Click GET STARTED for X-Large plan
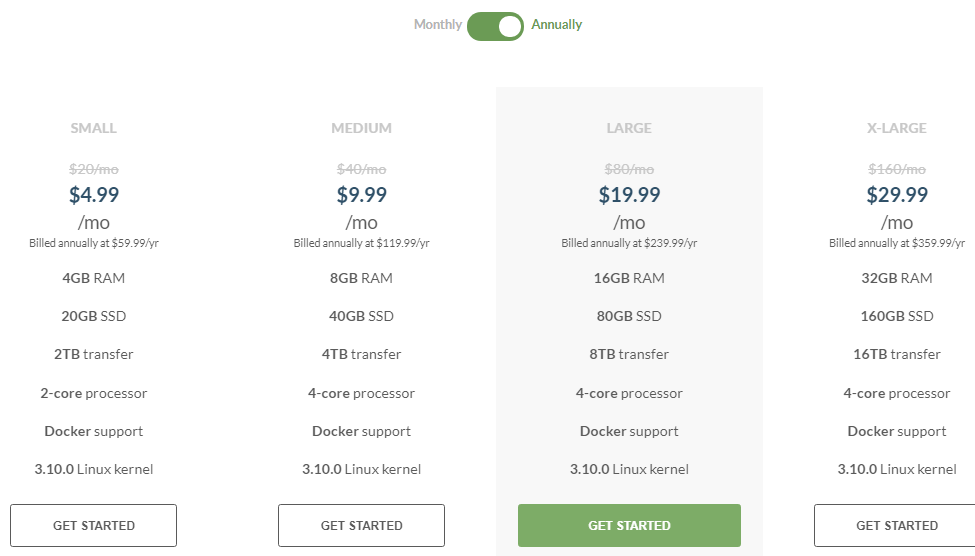The image size is (975, 556). [897, 526]
